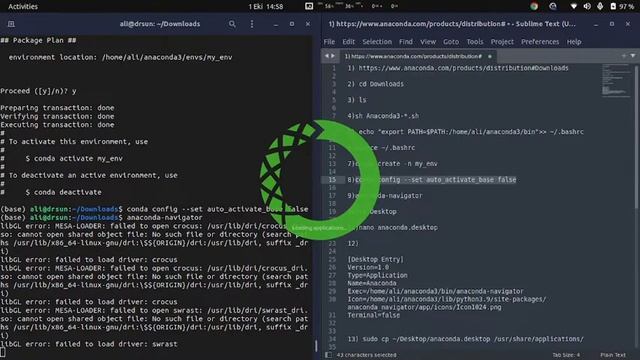Change Tab Size: 4 in the status bar
The width and height of the screenshot is (640, 360).
[x=566, y=355]
